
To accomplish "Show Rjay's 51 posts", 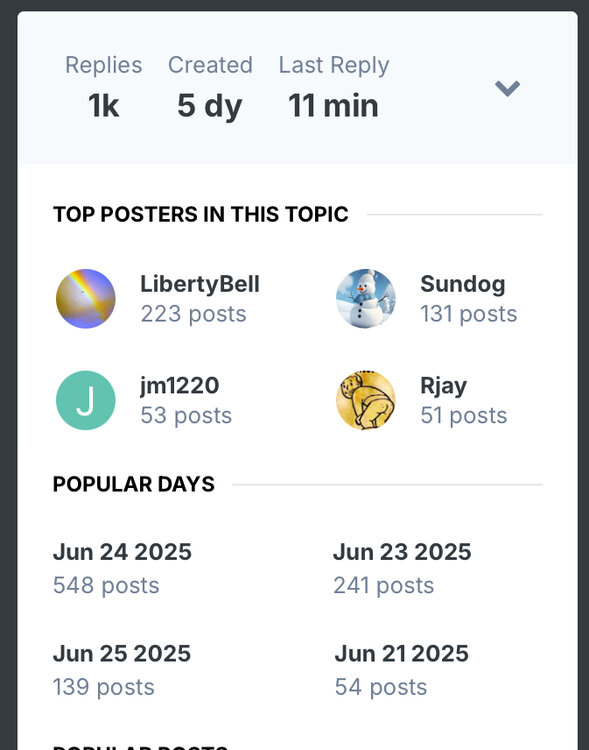I will pyautogui.click(x=463, y=416).
